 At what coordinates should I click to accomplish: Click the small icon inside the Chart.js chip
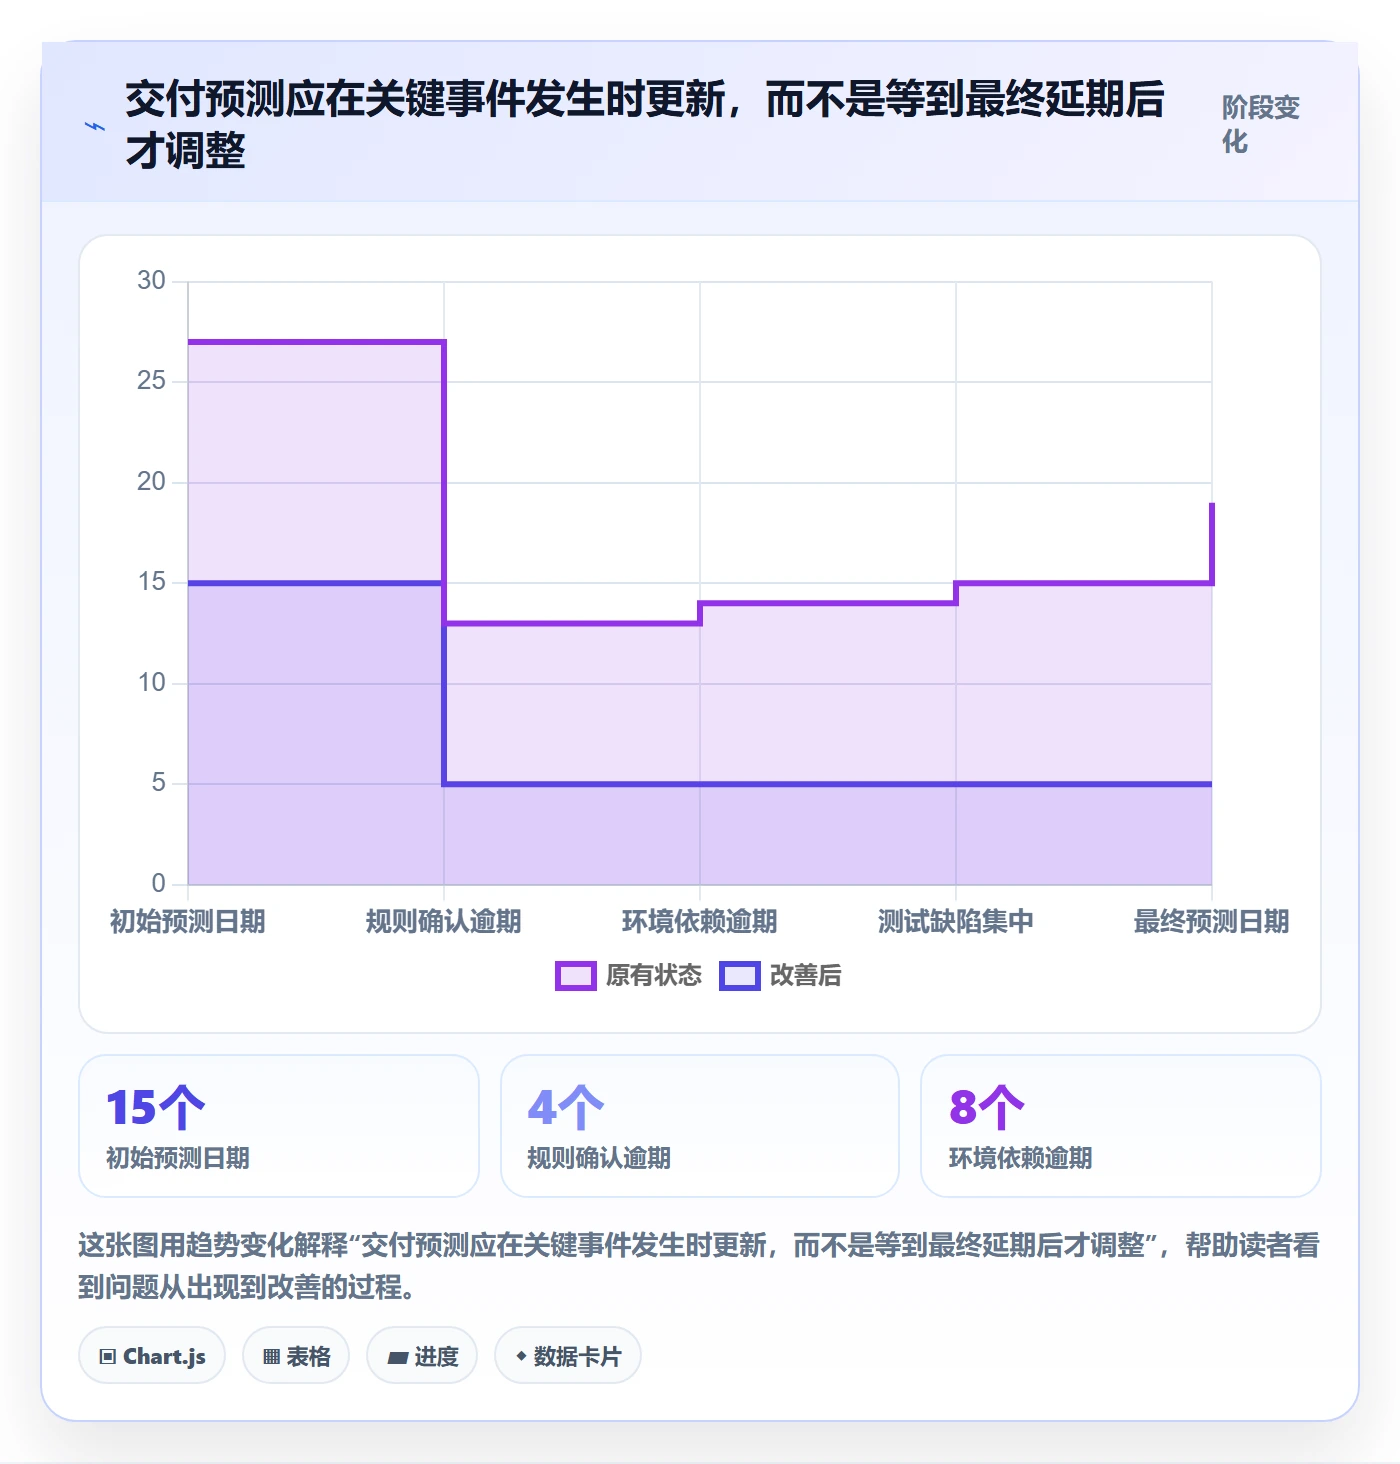[108, 1357]
